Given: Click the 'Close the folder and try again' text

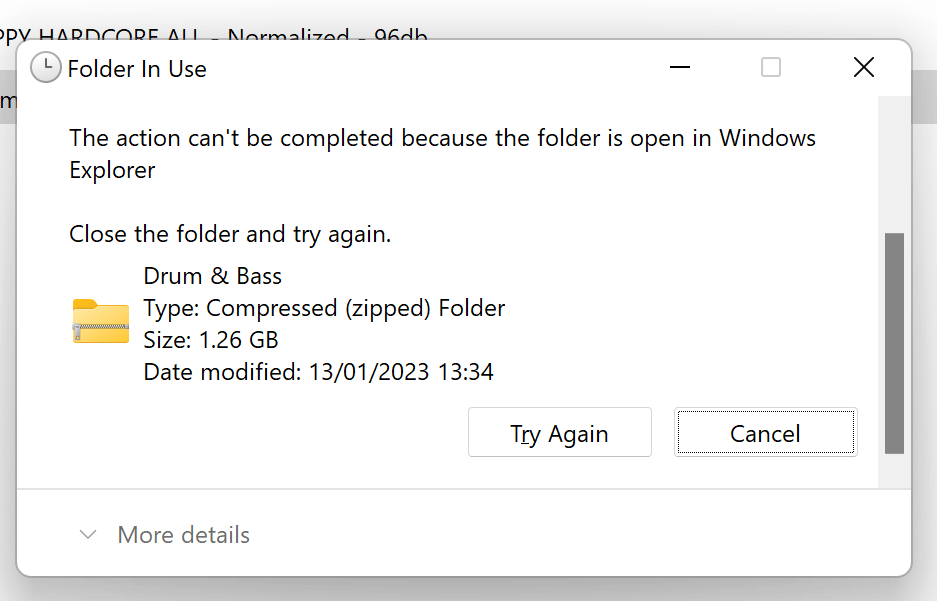Looking at the screenshot, I should pyautogui.click(x=230, y=234).
